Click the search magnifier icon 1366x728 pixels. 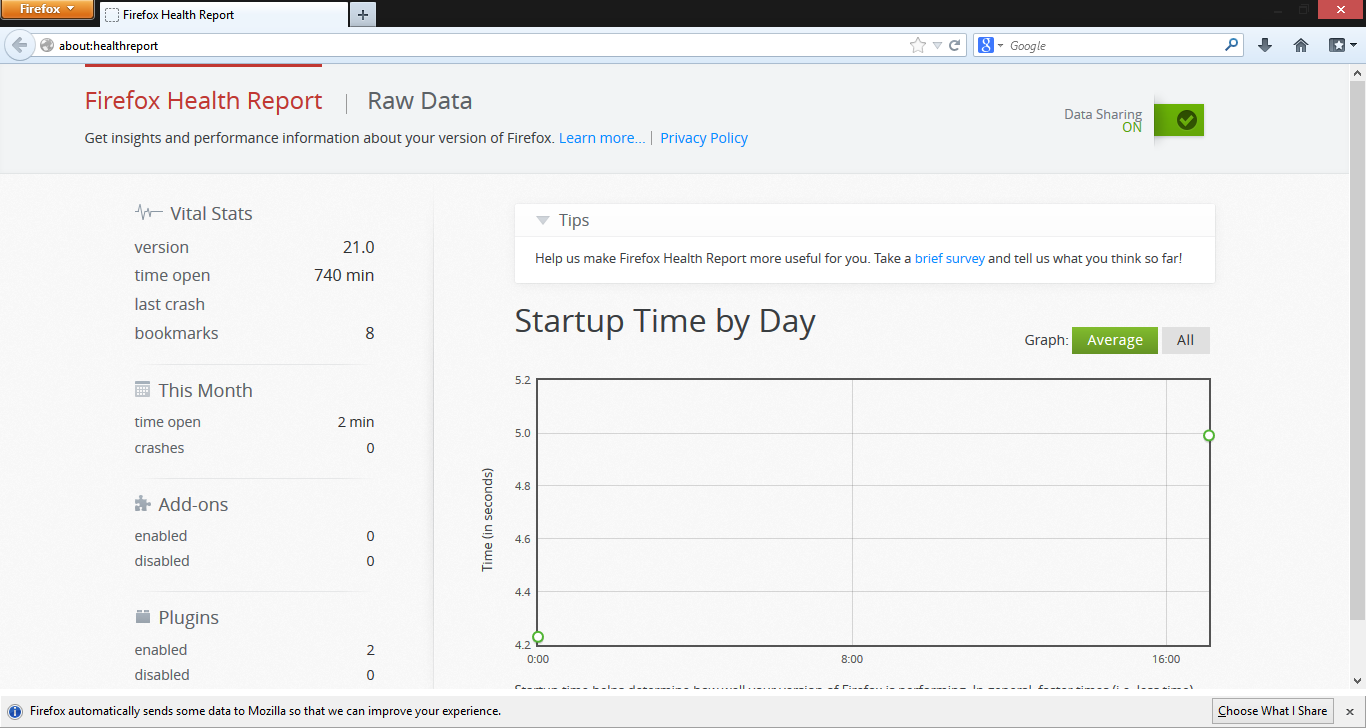click(x=1231, y=45)
